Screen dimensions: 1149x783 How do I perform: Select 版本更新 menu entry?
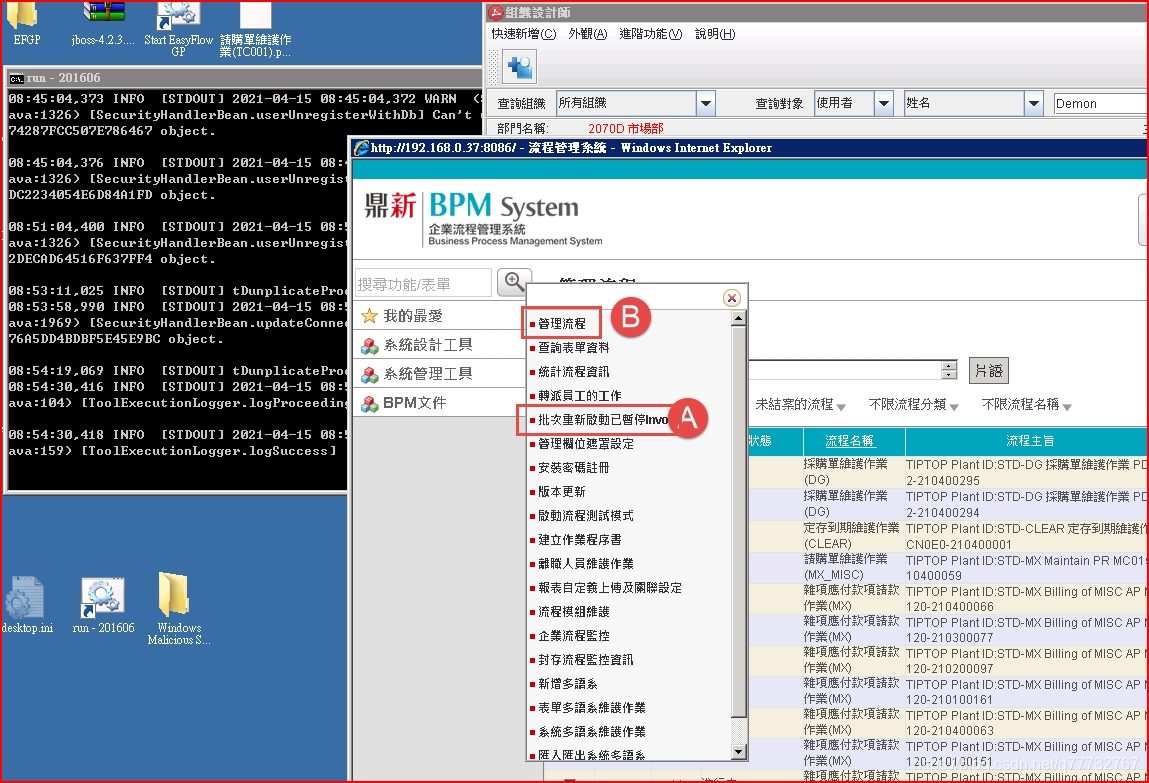[562, 491]
